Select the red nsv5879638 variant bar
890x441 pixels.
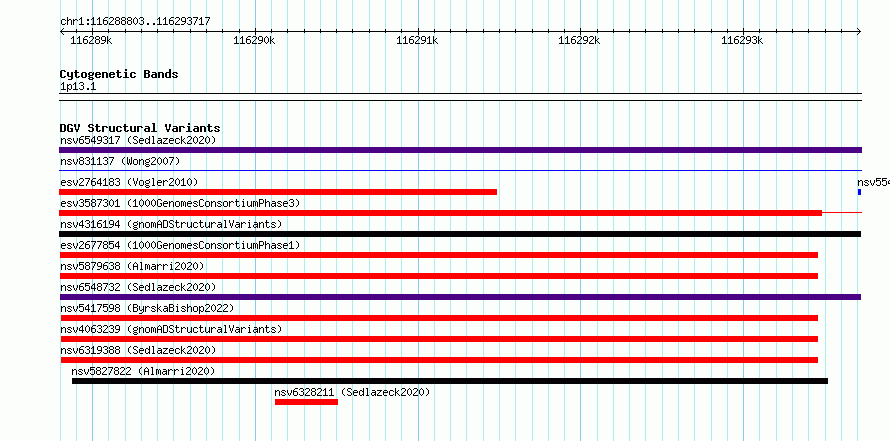[439, 276]
